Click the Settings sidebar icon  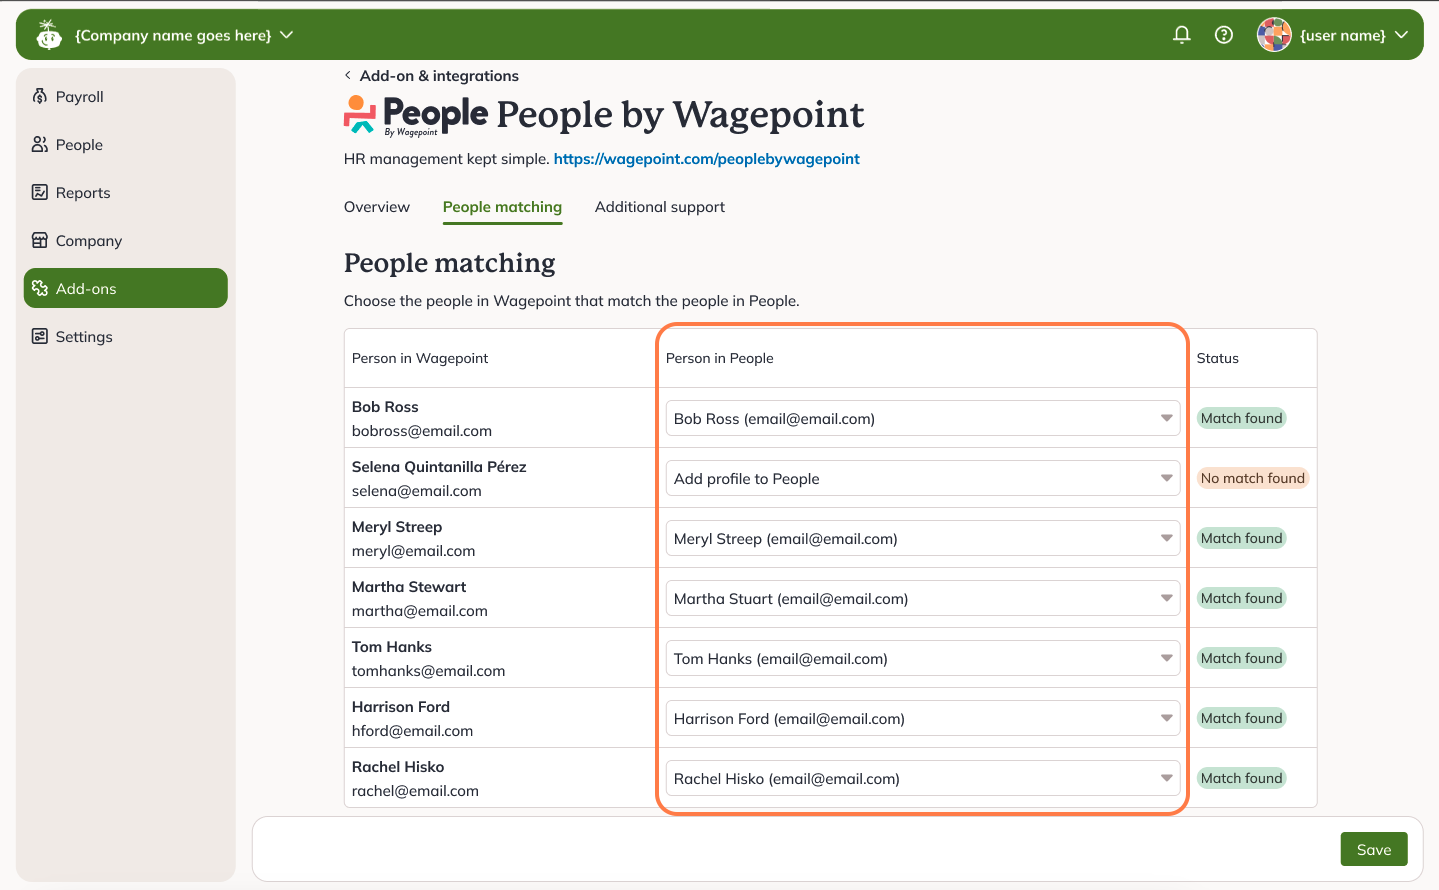click(40, 336)
